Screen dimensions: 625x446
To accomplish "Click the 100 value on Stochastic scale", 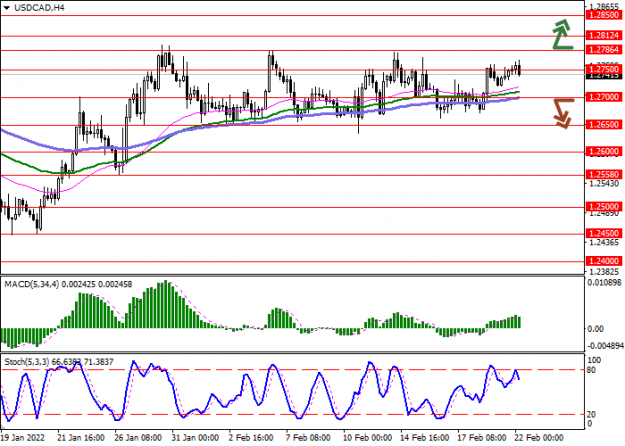I will [594, 360].
